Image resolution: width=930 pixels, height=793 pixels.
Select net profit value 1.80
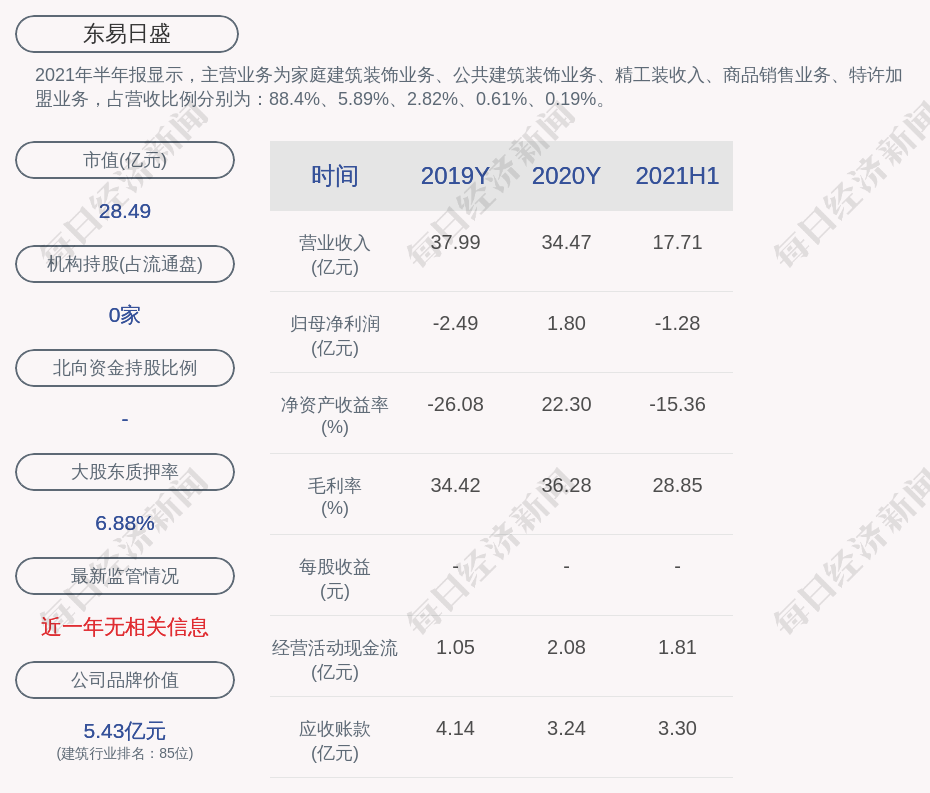566,323
